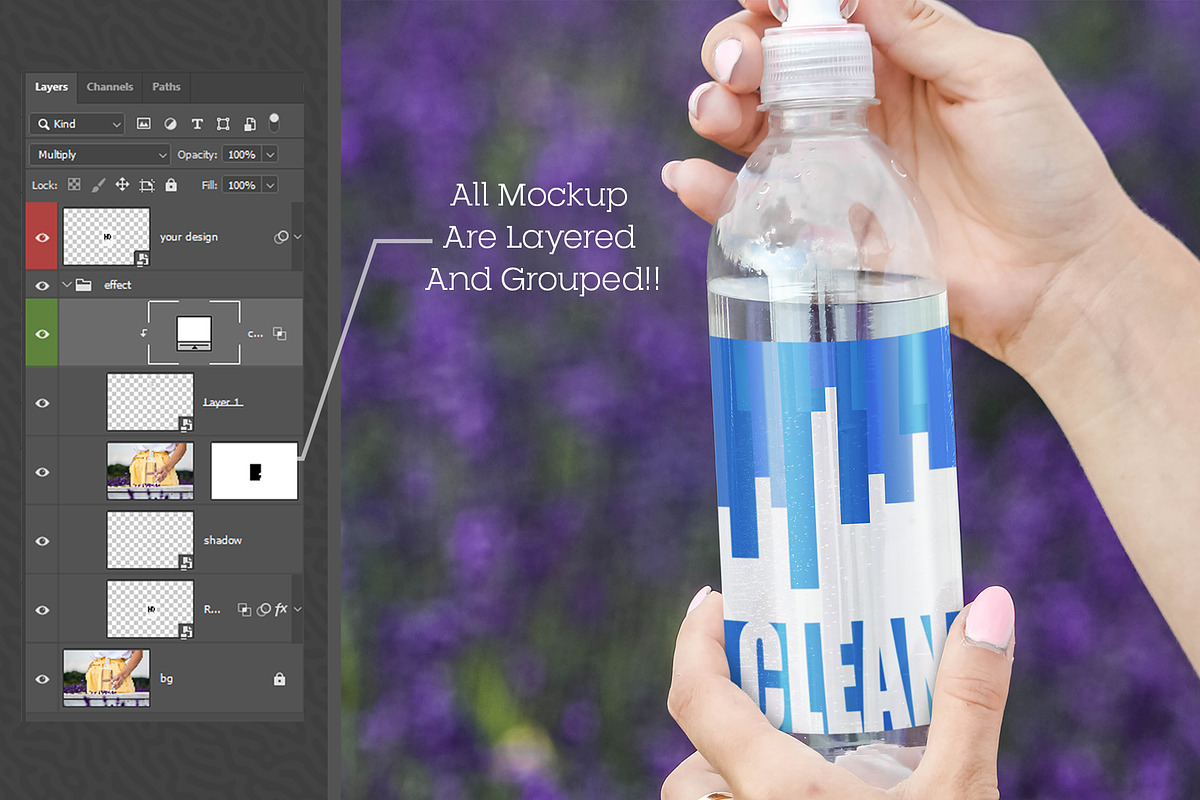Click smart filter icon on 'your design' layer

pyautogui.click(x=281, y=237)
